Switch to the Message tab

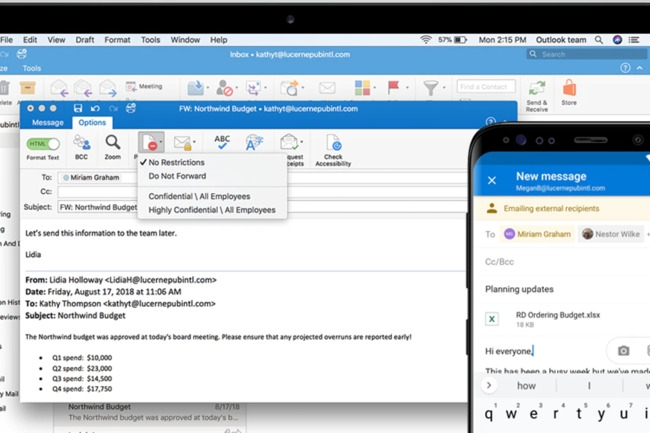[x=48, y=123]
